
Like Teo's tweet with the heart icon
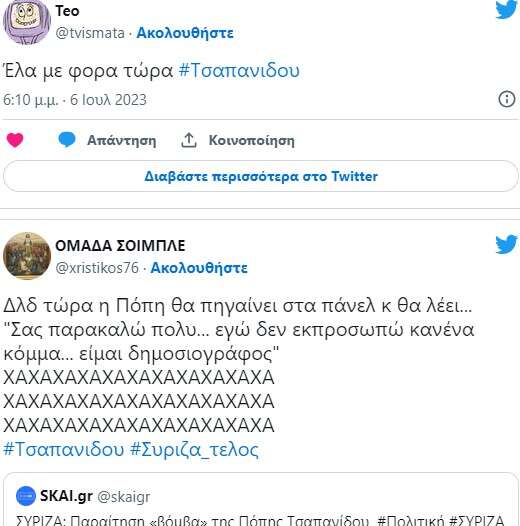point(15,140)
